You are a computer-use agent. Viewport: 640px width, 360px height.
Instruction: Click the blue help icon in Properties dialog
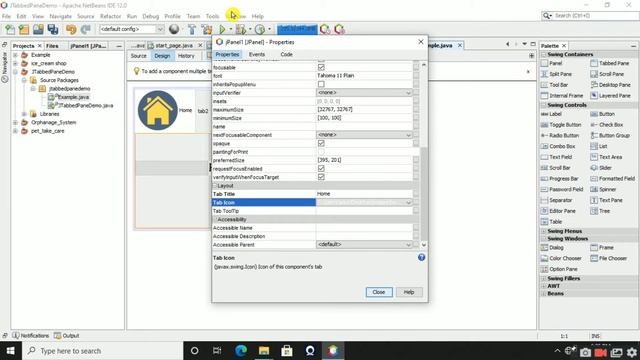422,257
